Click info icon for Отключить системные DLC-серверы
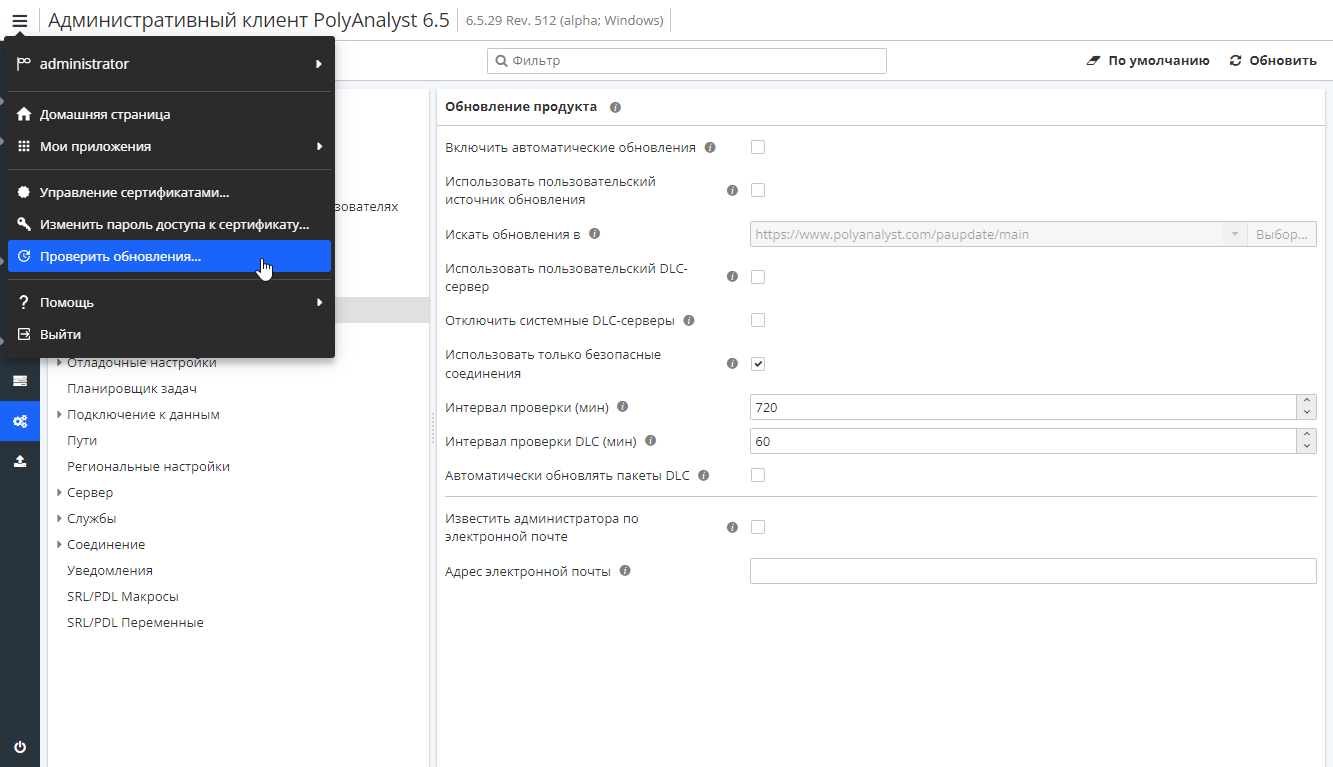This screenshot has height=767, width=1333. point(689,321)
